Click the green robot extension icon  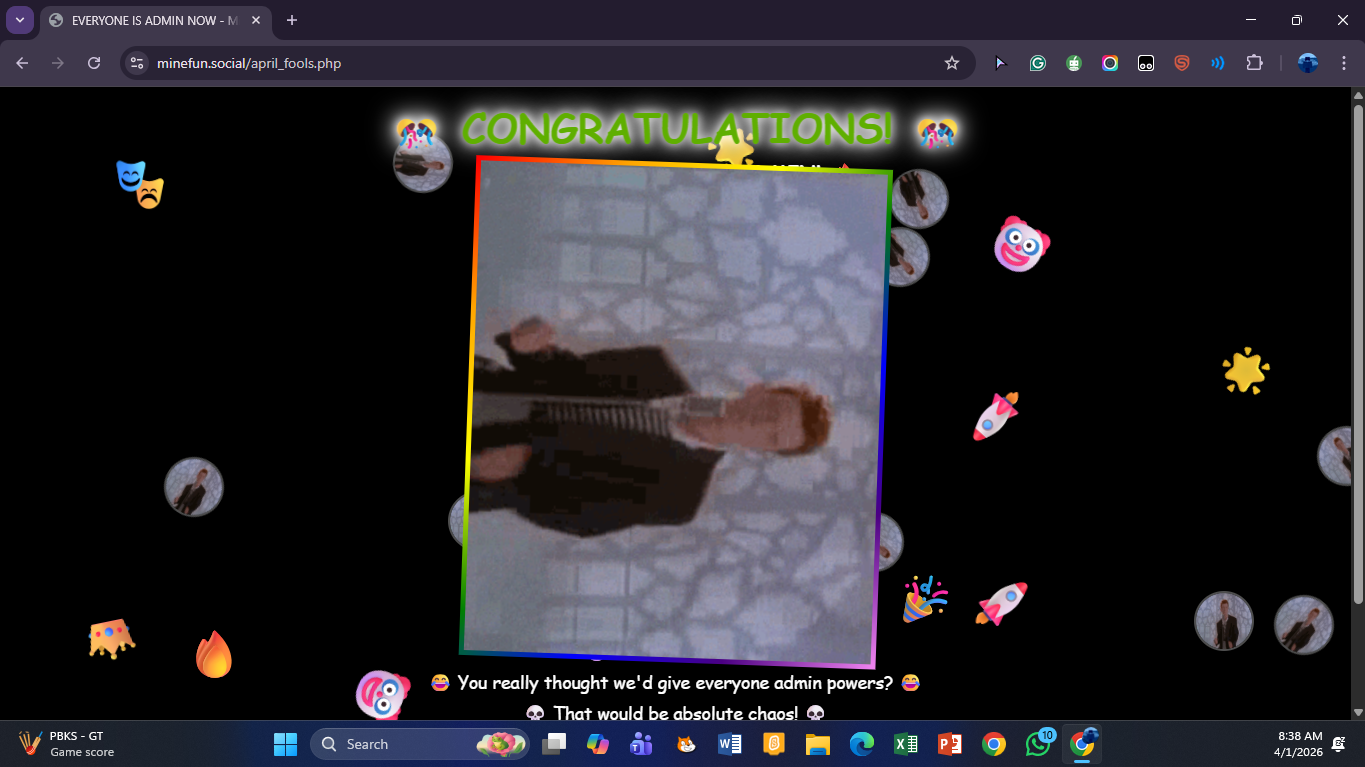click(1073, 63)
